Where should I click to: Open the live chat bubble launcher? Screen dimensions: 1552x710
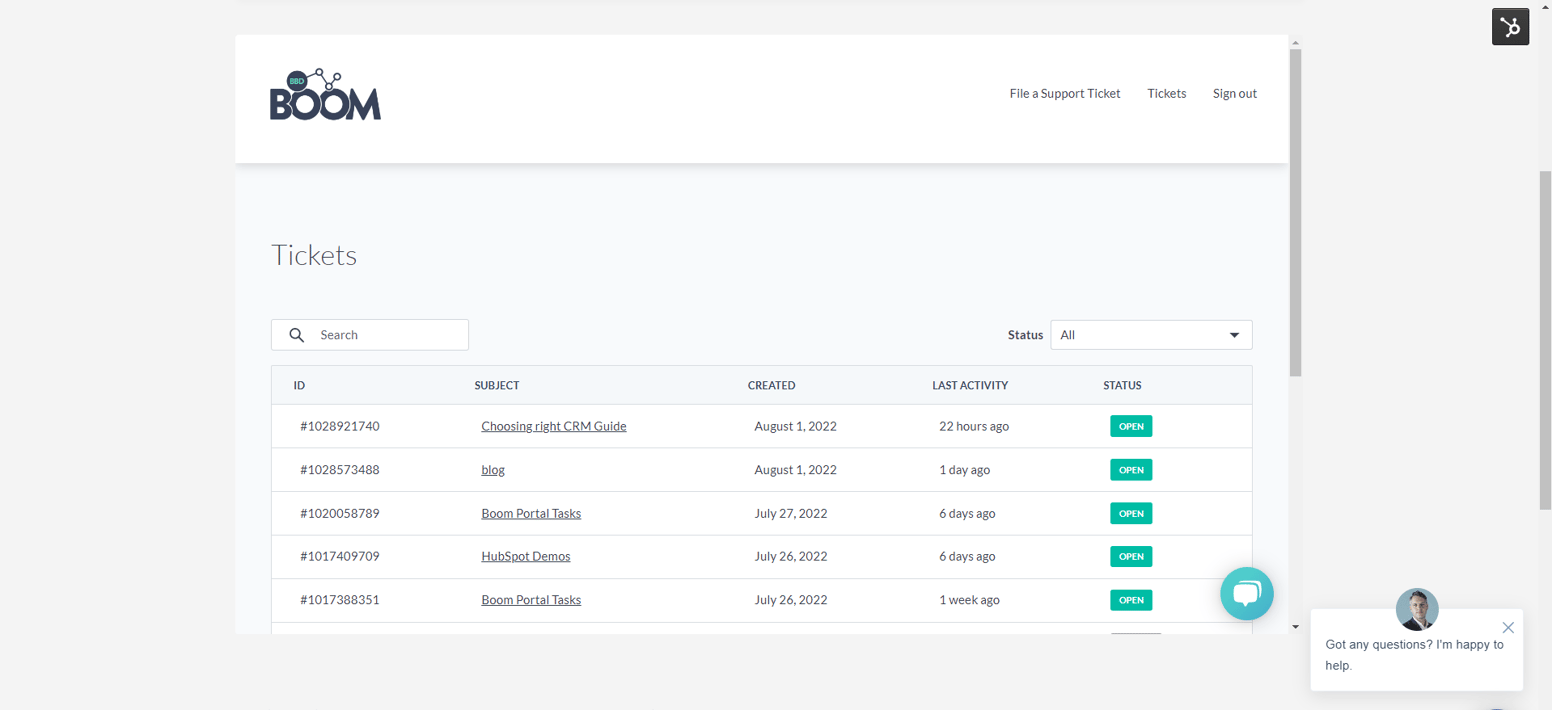pyautogui.click(x=1246, y=593)
